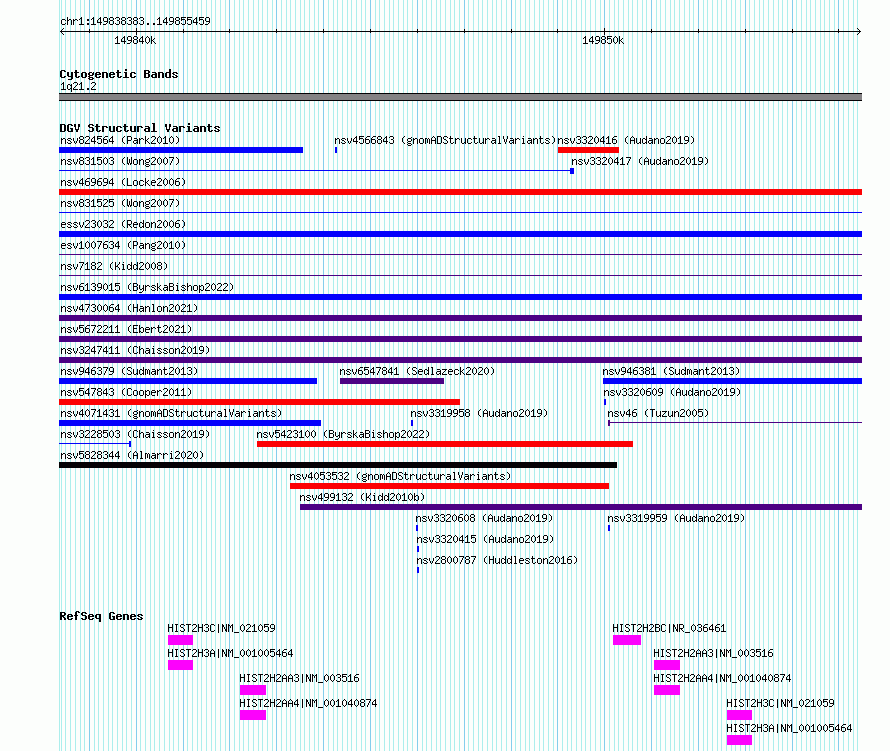890x751 pixels.
Task: Select the red nsv4053532 variant bar
Action: coord(450,486)
